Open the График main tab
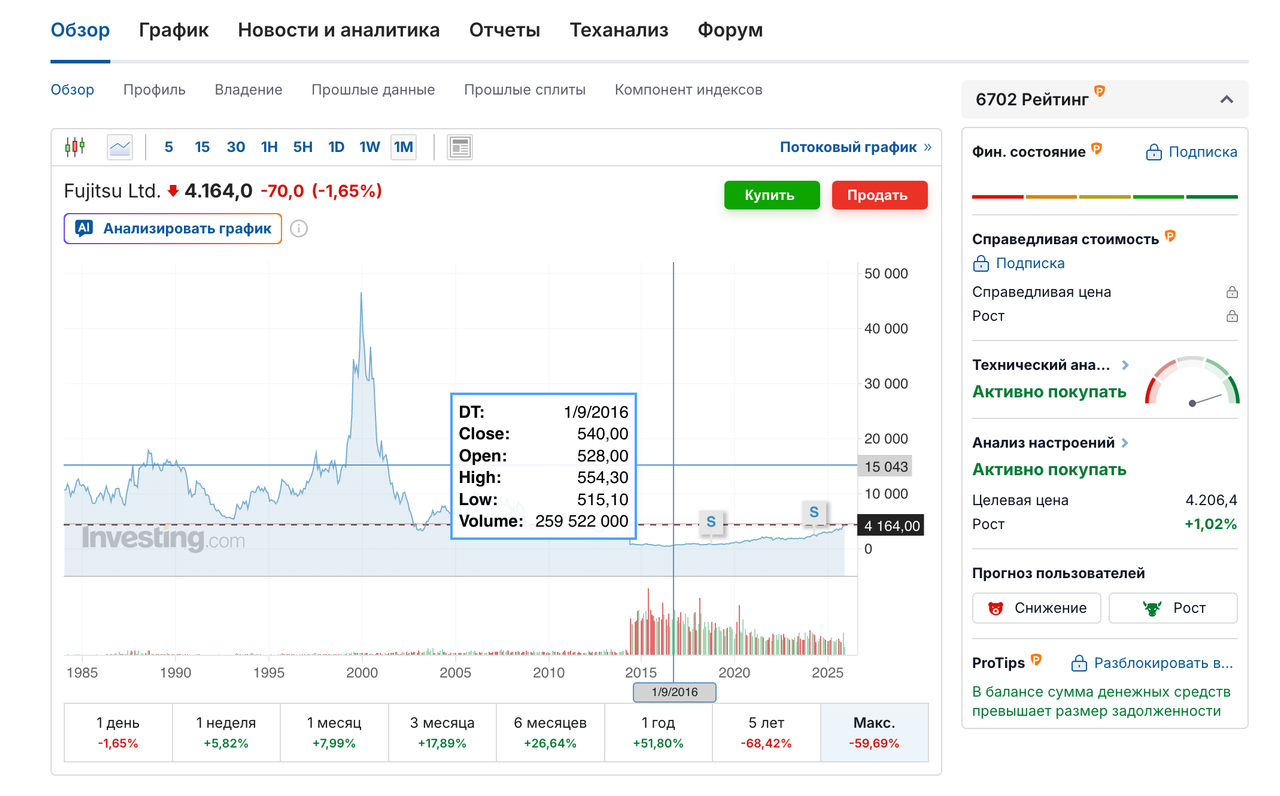 coord(174,30)
